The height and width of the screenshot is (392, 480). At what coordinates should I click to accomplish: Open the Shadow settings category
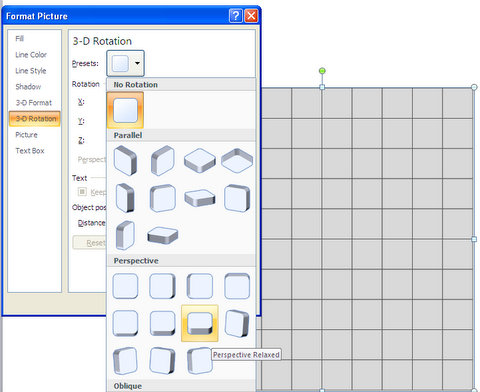point(28,87)
